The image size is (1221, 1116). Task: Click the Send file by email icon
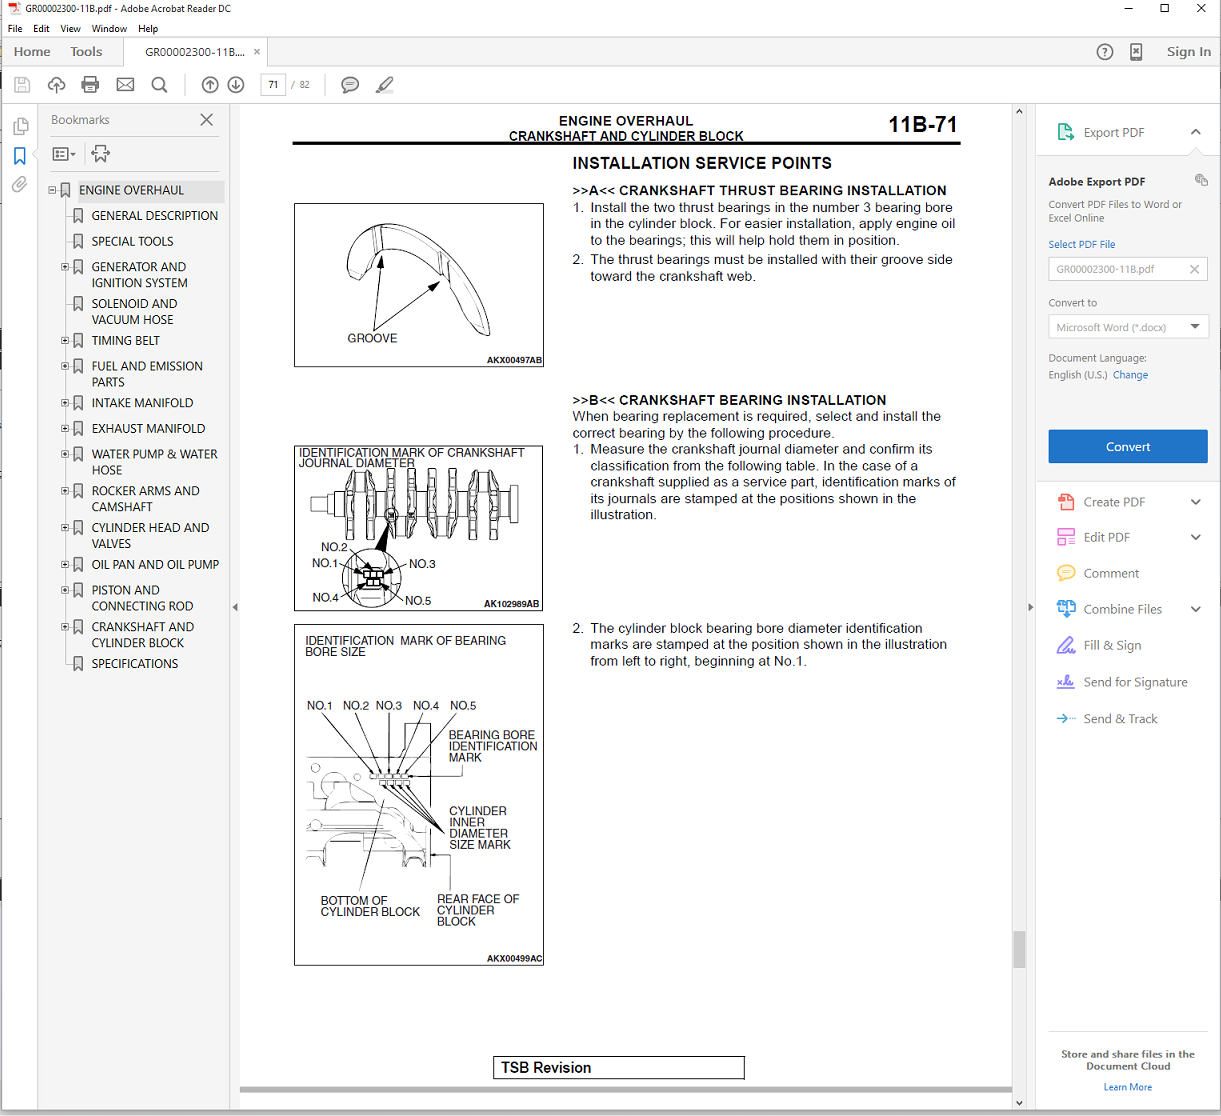click(x=125, y=85)
